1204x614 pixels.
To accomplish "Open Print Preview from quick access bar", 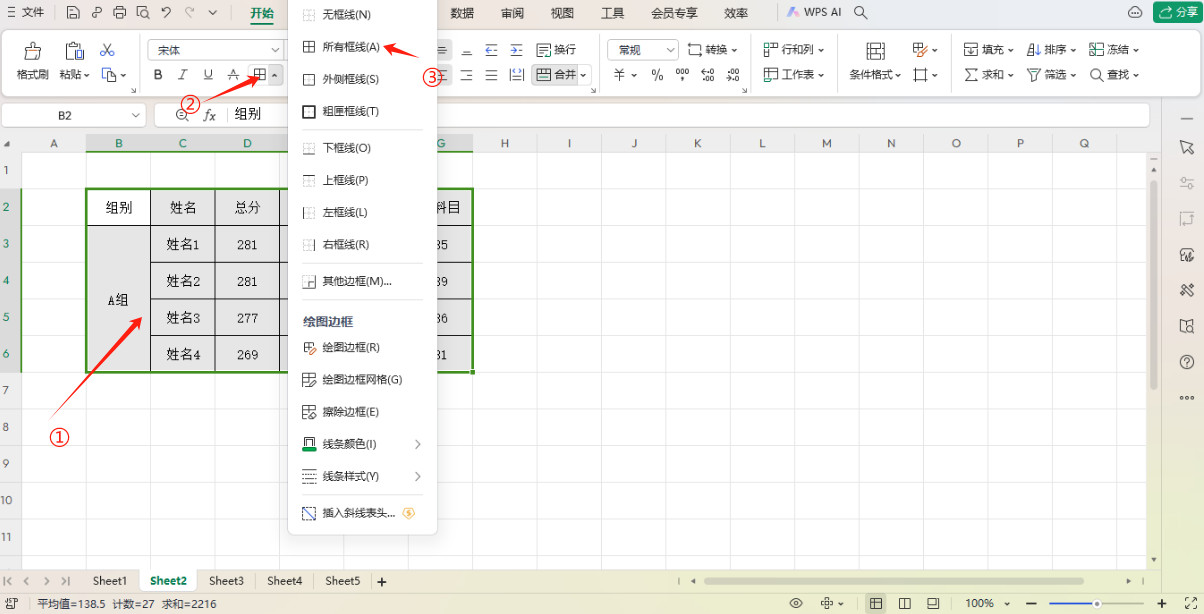I will 142,13.
